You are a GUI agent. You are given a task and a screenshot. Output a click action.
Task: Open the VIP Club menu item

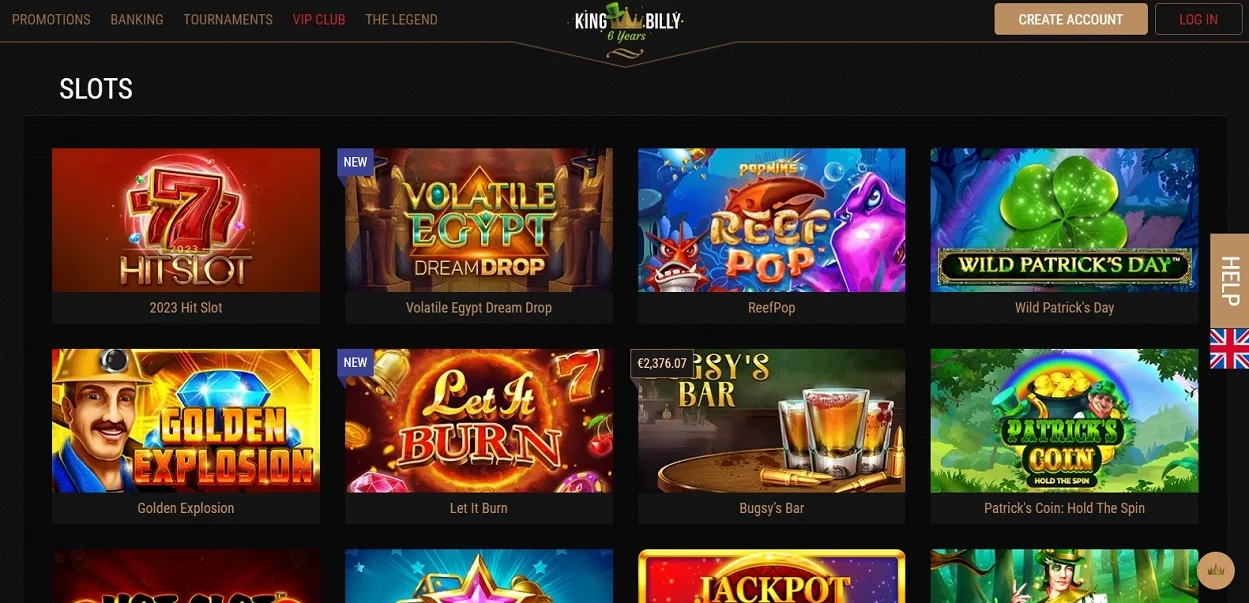tap(319, 19)
